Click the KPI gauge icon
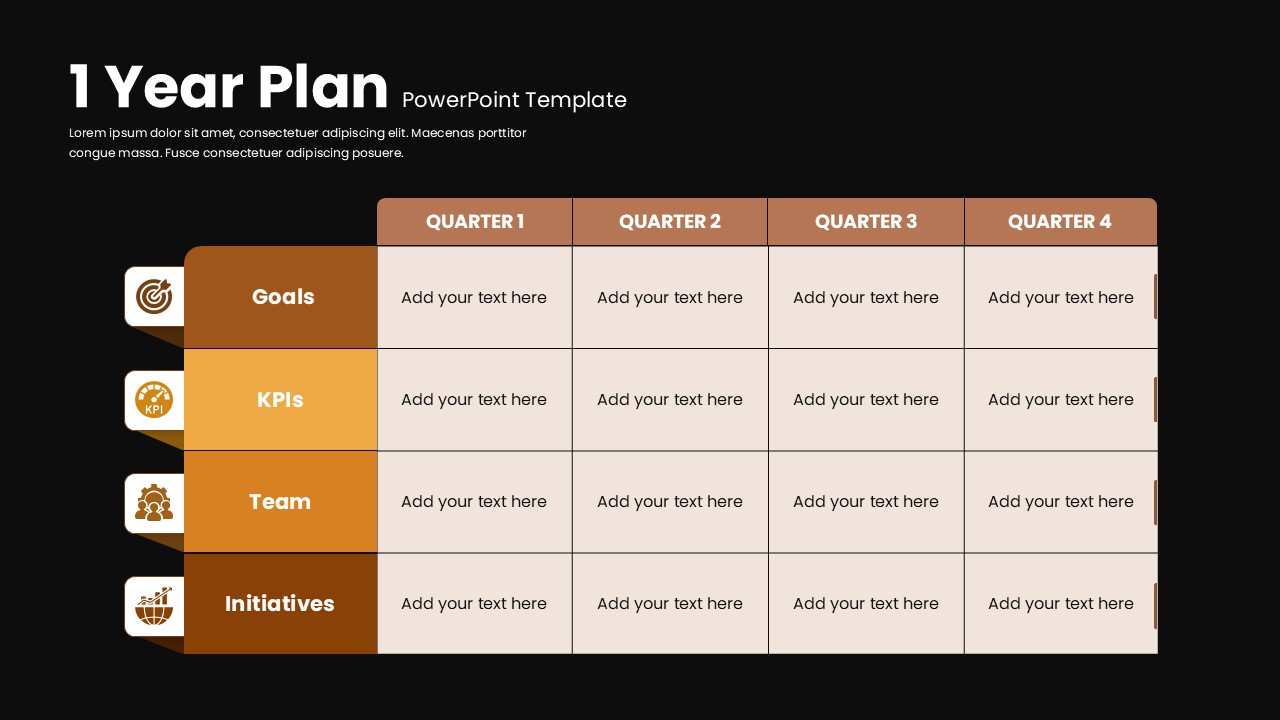 point(154,400)
